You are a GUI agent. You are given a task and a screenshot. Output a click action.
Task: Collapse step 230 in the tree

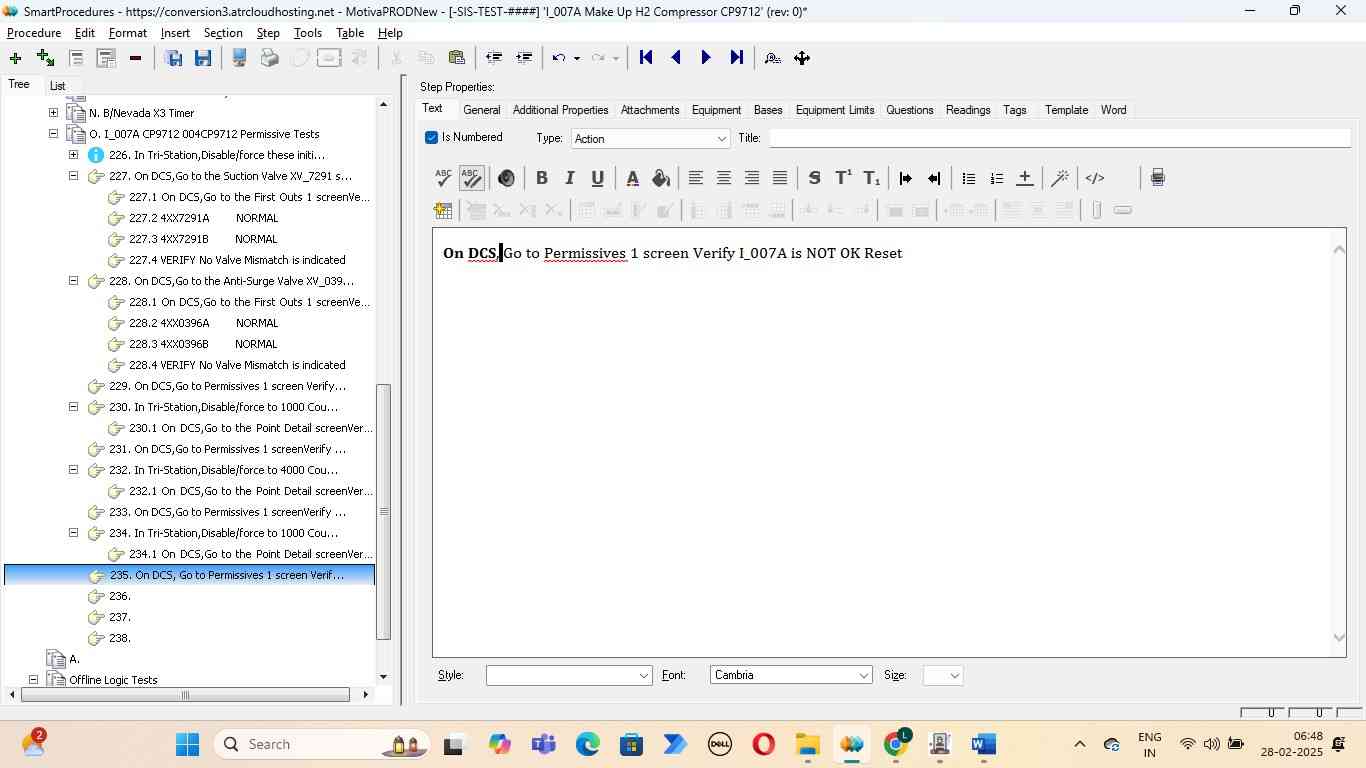click(x=73, y=407)
